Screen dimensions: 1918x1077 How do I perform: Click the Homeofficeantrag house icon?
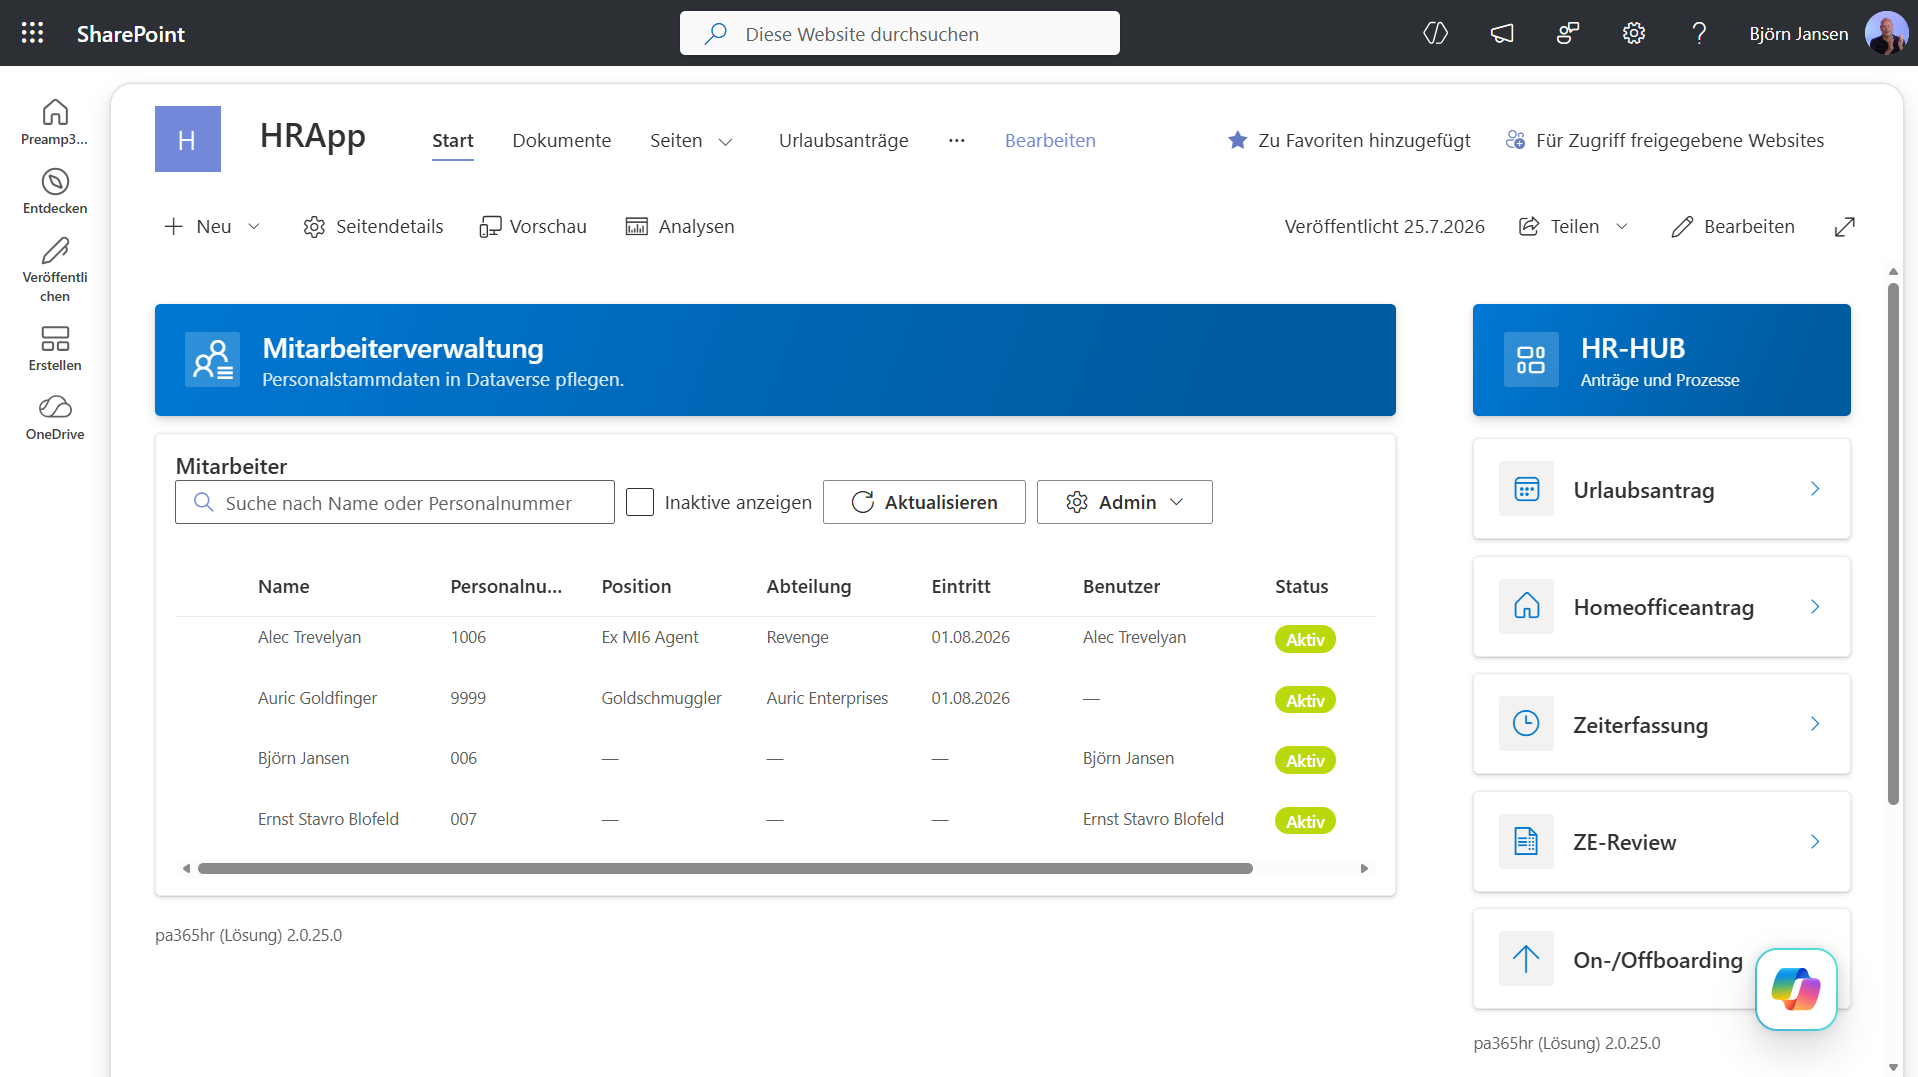point(1526,606)
